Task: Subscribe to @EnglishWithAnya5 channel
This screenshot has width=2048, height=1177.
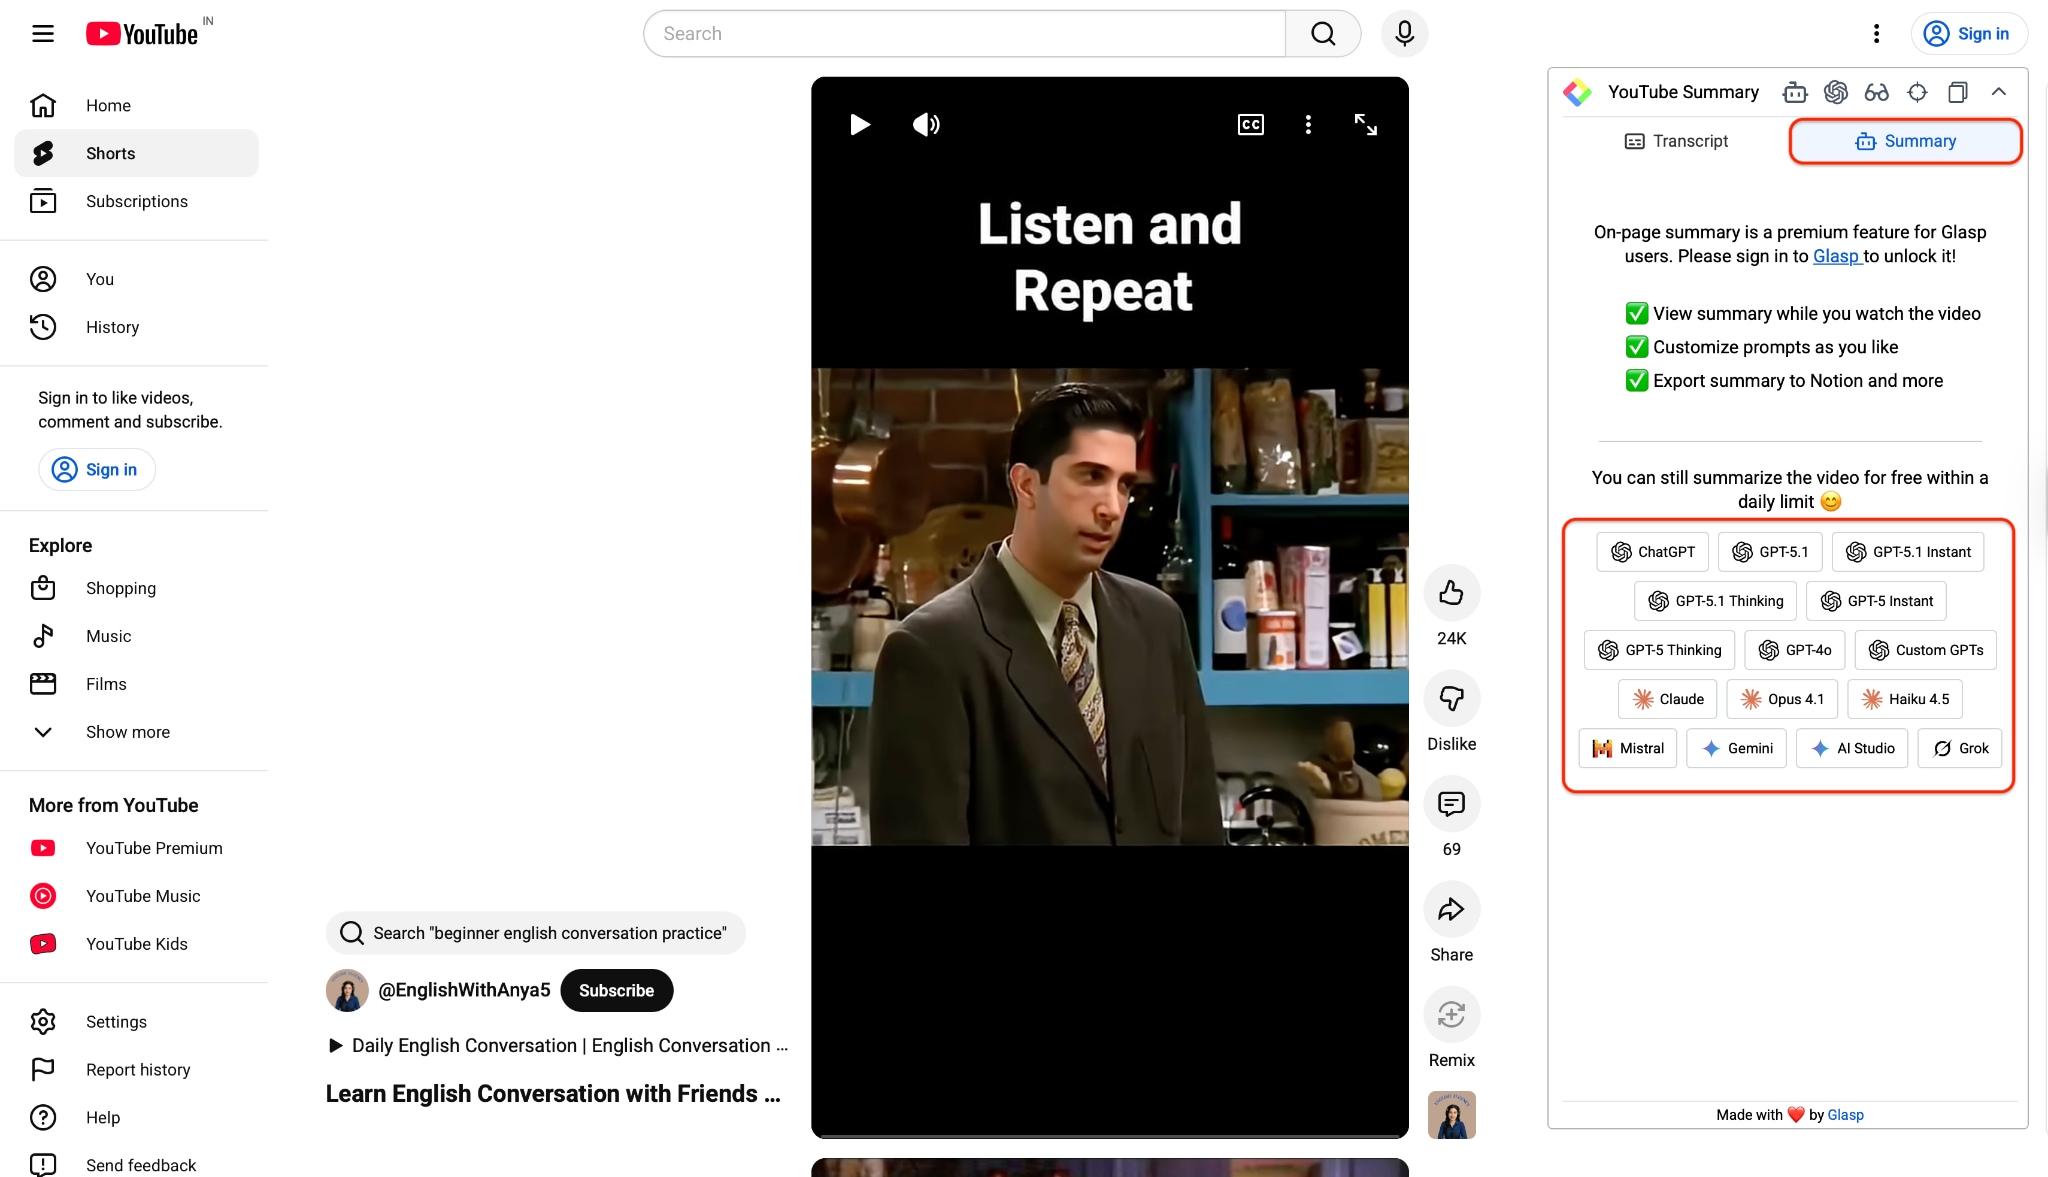Action: [x=616, y=990]
